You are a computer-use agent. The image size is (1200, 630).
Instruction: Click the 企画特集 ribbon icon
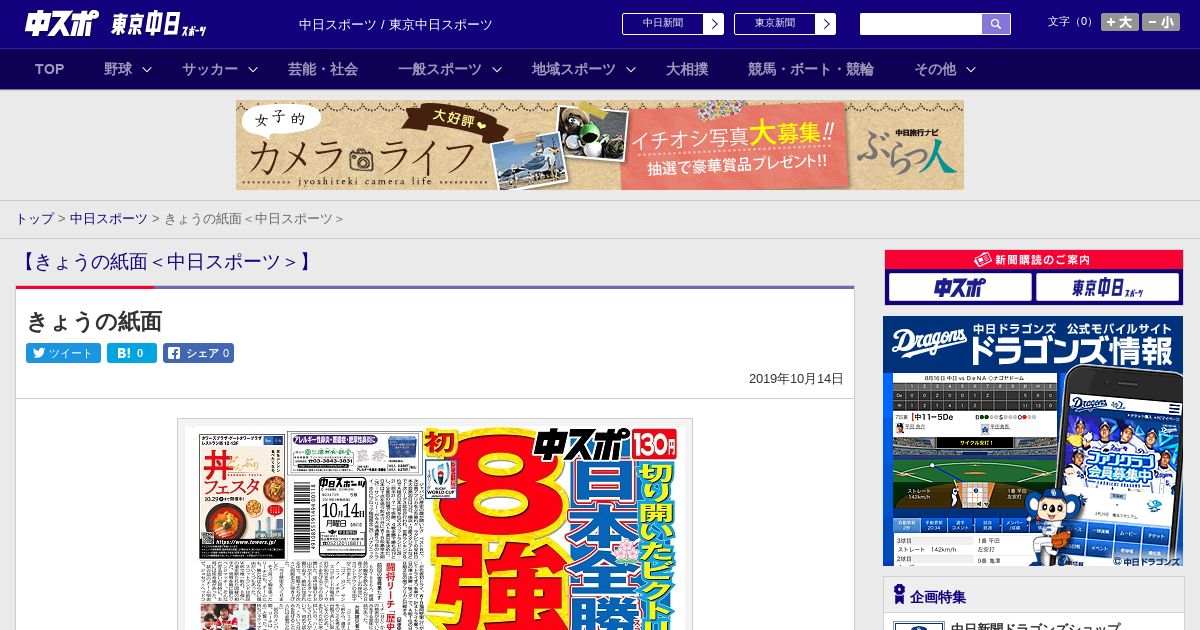pos(899,595)
